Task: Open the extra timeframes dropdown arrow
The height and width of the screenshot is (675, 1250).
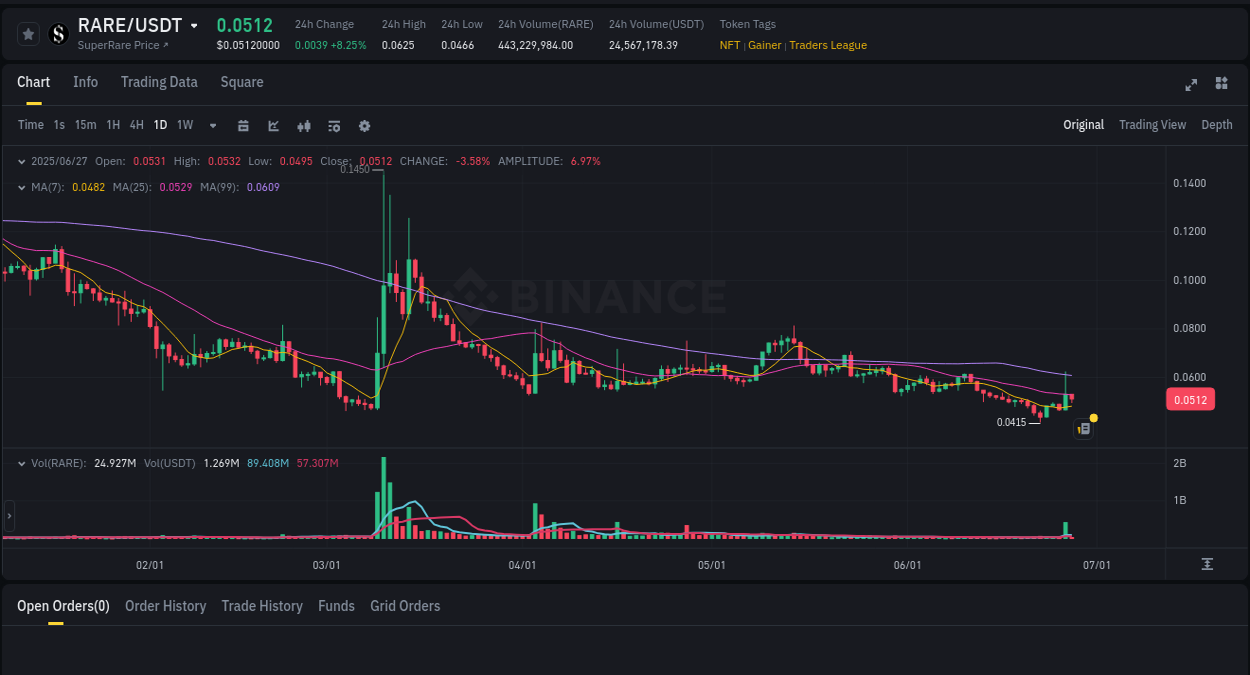Action: tap(212, 125)
